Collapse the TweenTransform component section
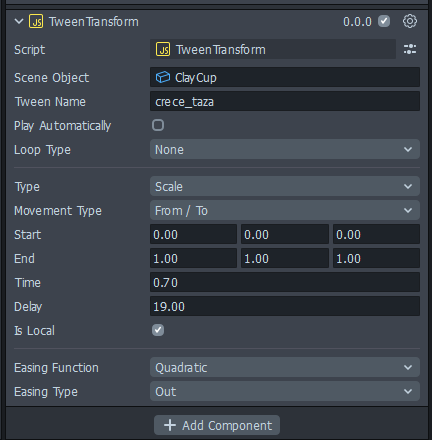This screenshot has width=432, height=440. click(19, 22)
